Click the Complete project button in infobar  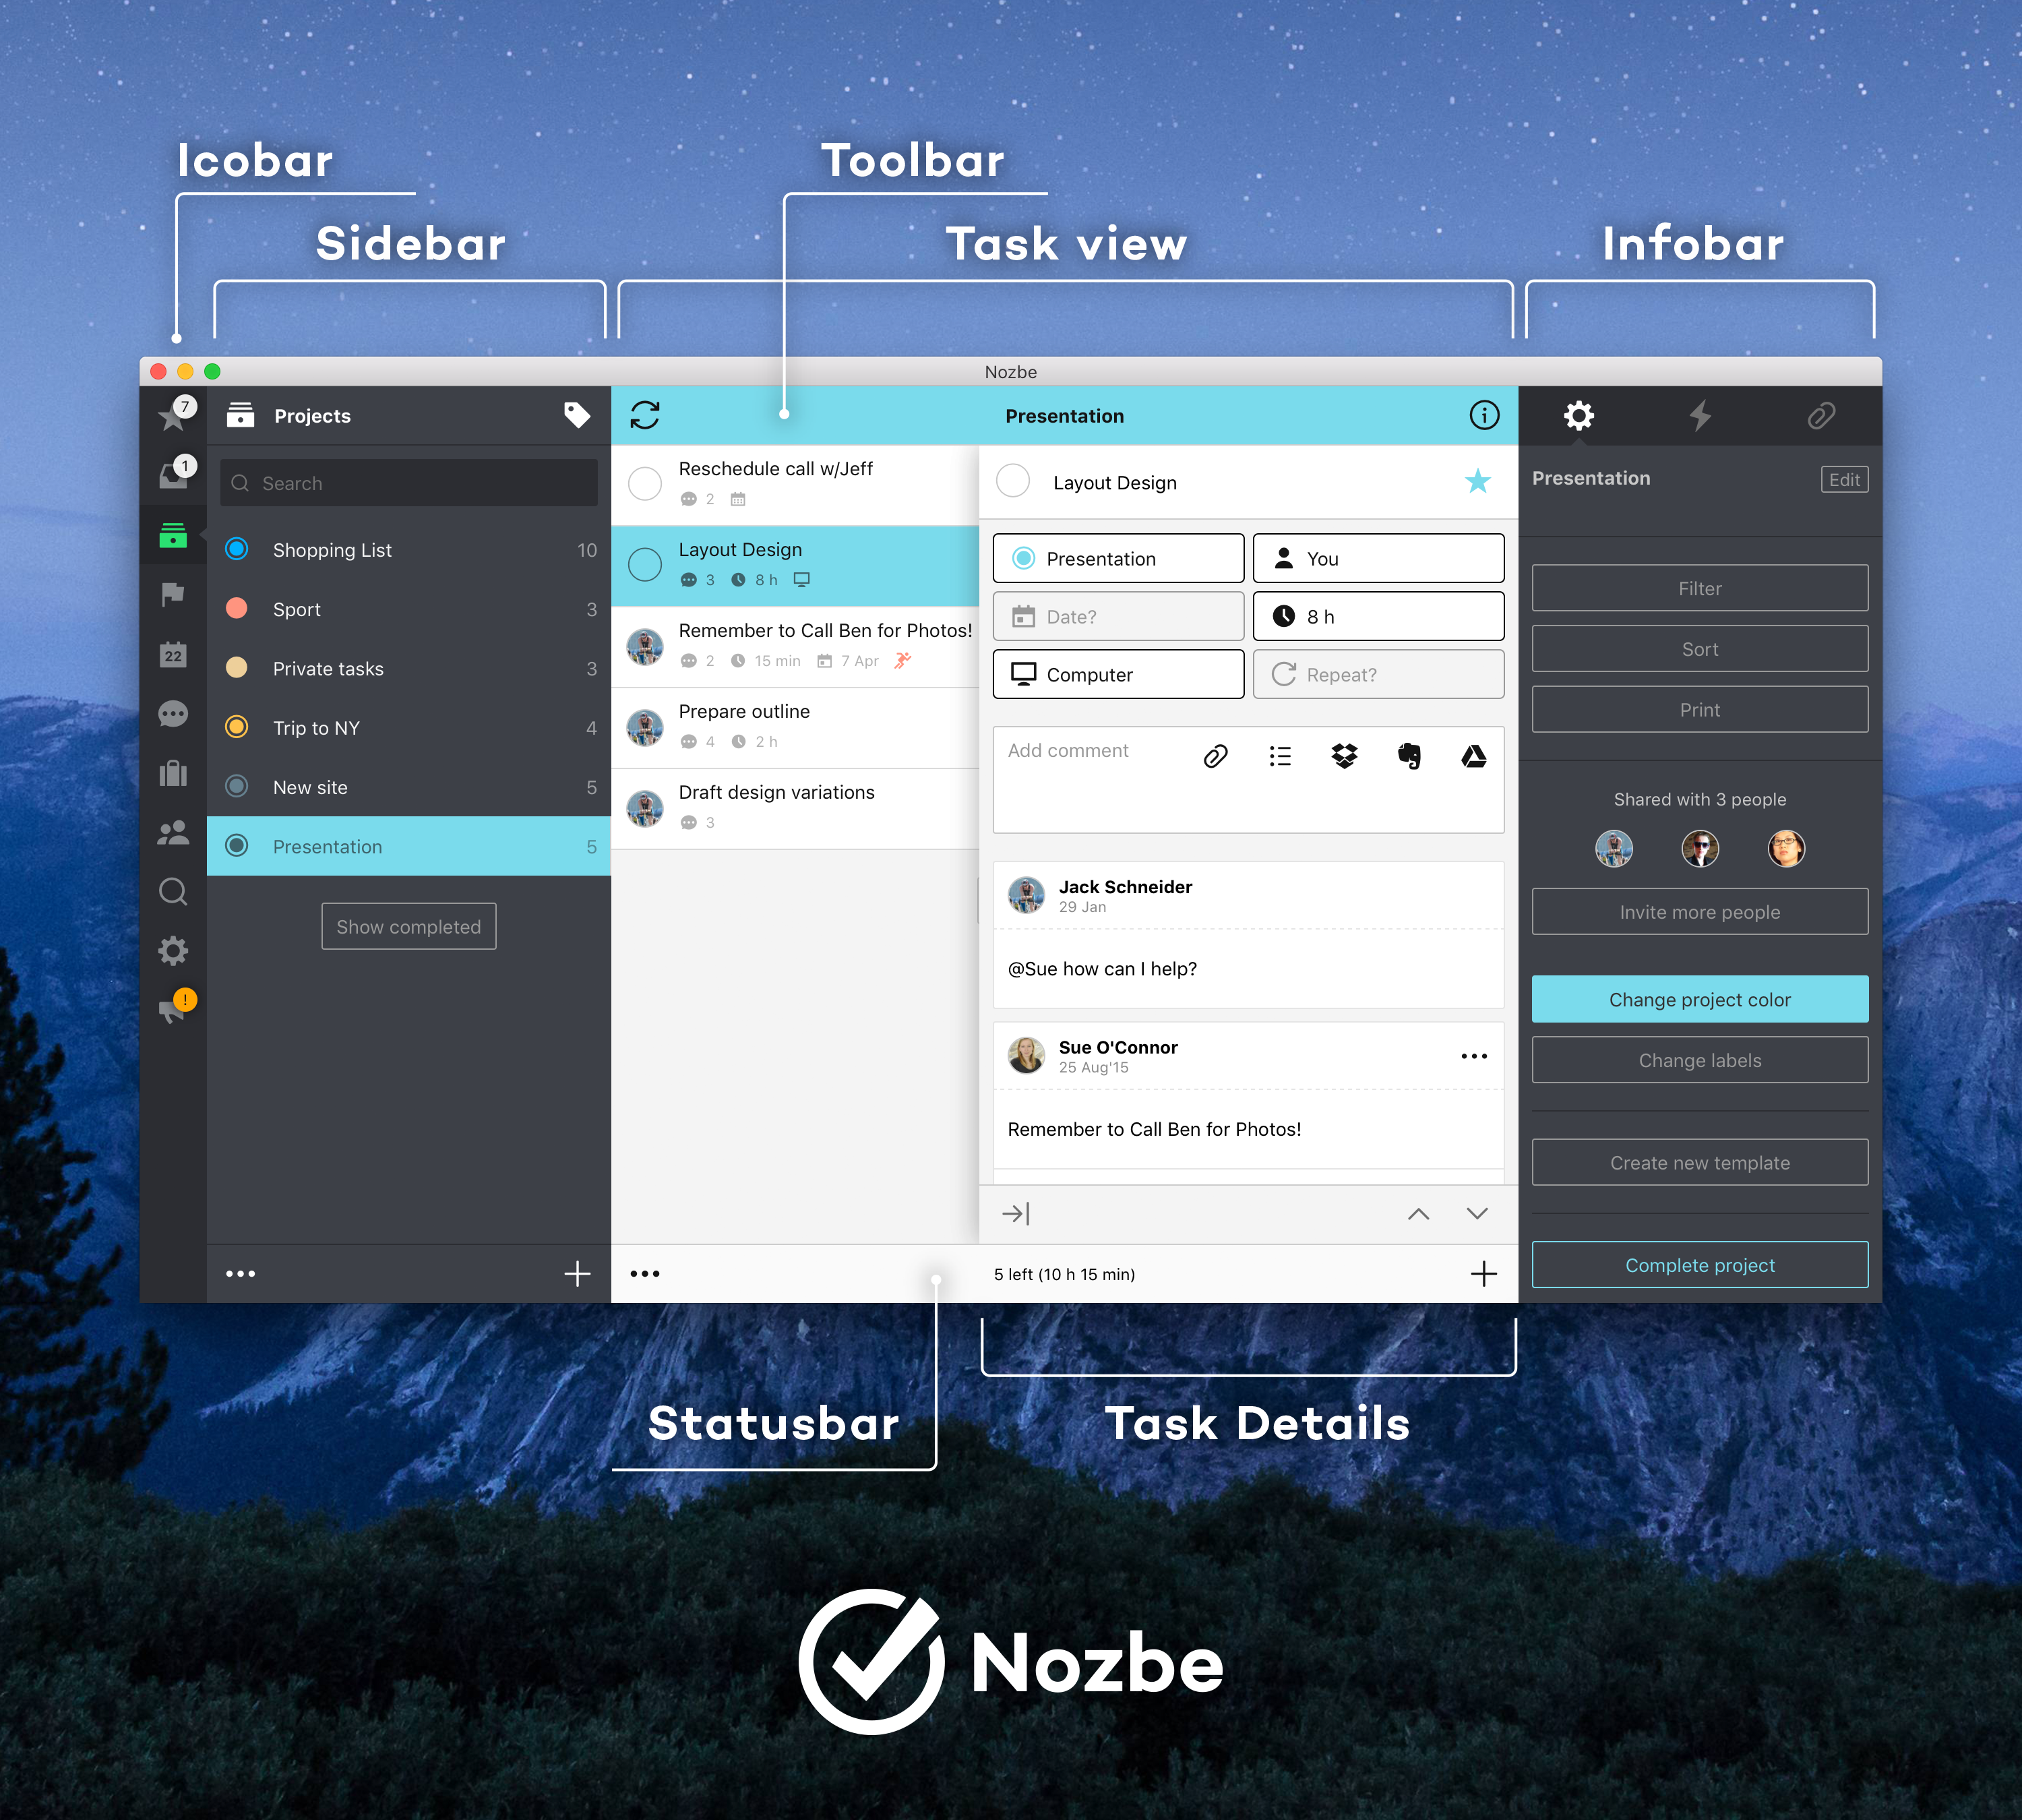click(1697, 1265)
